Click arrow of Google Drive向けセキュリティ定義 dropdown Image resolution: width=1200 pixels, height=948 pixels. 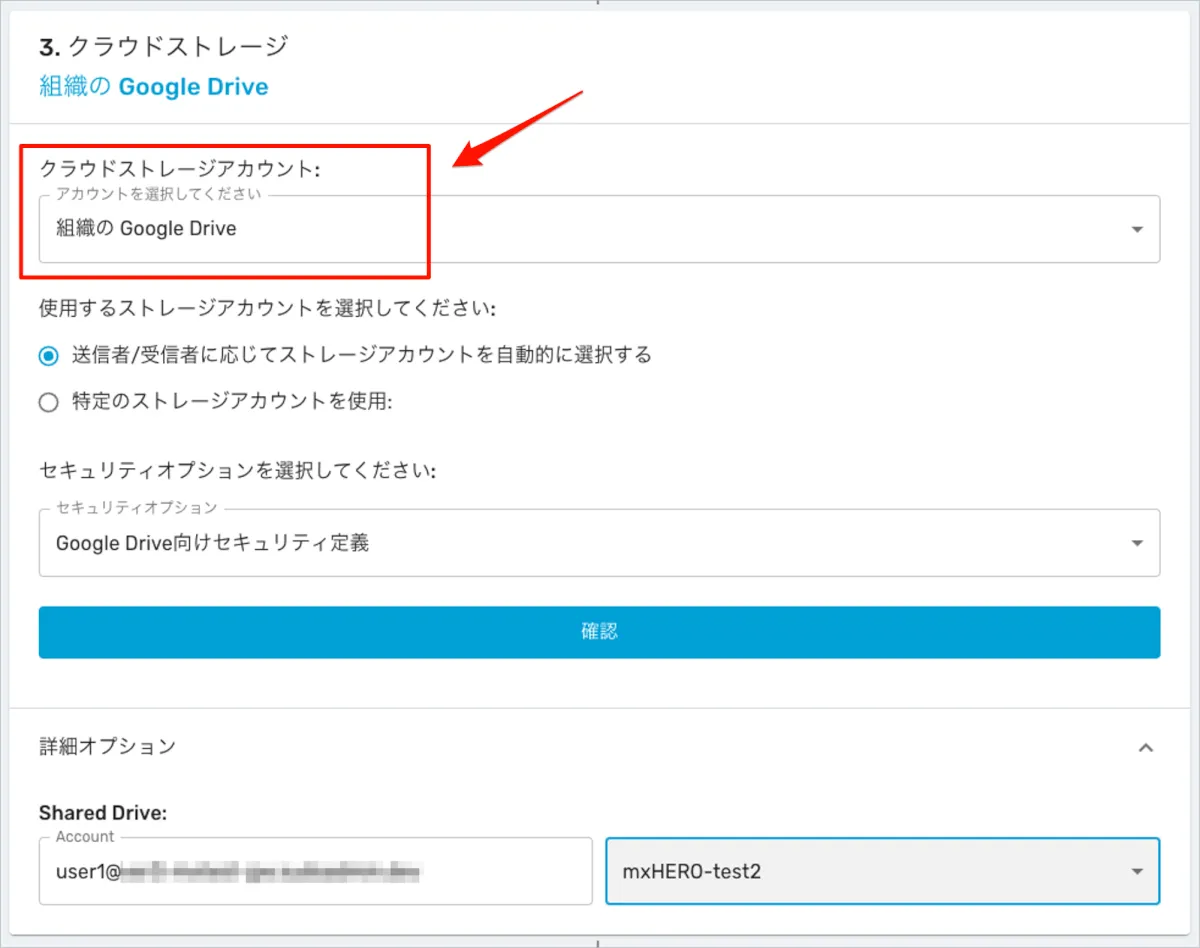coord(1137,544)
